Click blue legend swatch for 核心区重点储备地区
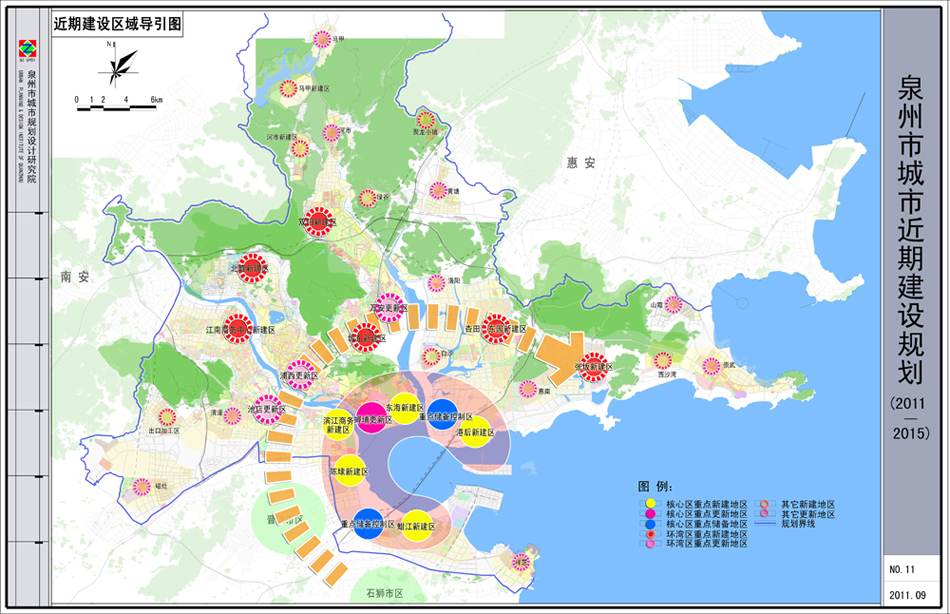Image resolution: width=950 pixels, height=614 pixels. tap(649, 524)
